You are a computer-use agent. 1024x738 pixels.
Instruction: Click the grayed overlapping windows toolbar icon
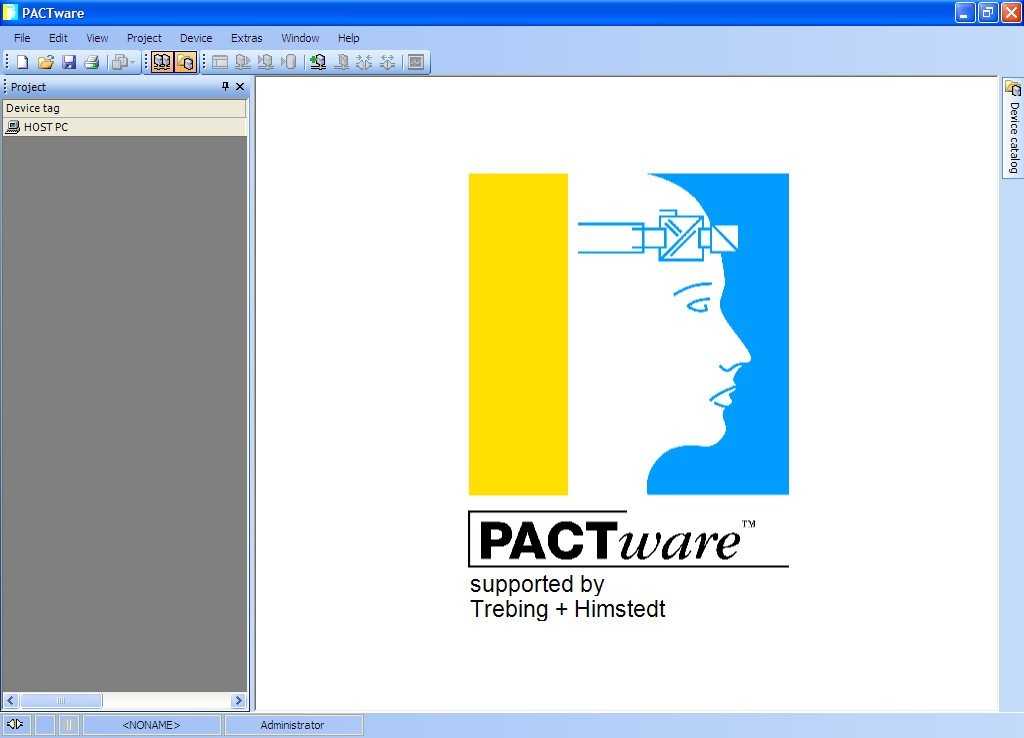pos(119,62)
